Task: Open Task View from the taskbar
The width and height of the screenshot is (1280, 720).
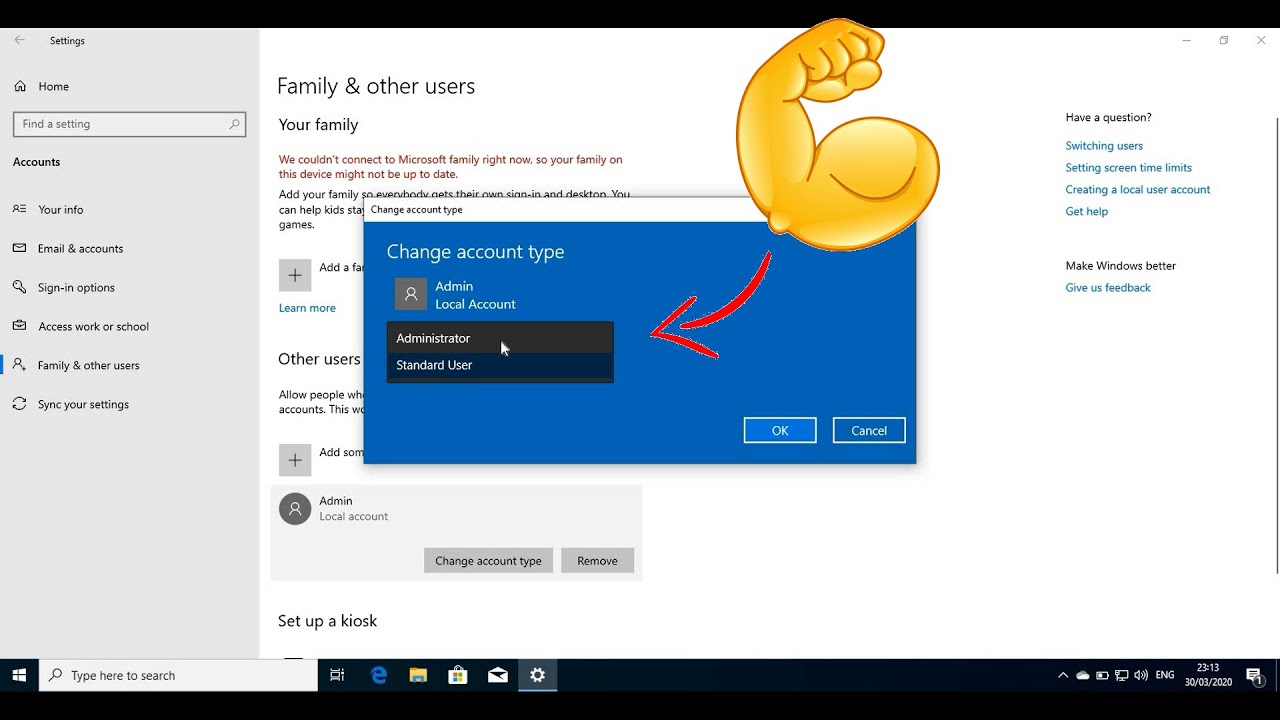Action: click(337, 676)
